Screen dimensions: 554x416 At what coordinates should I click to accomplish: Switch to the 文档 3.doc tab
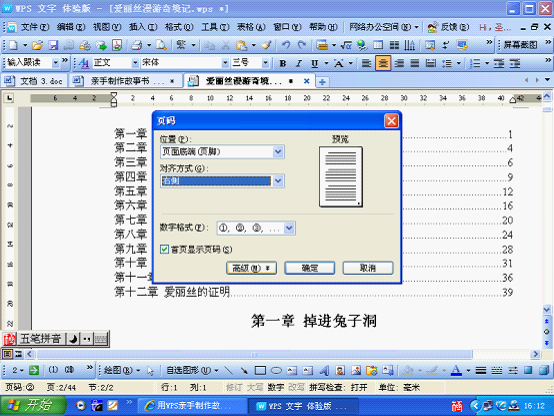(x=34, y=81)
